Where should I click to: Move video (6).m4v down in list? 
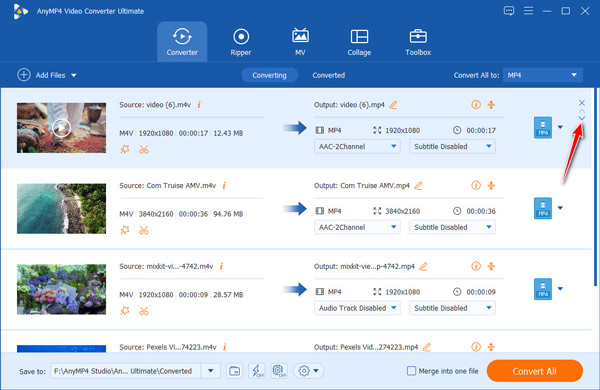[582, 118]
